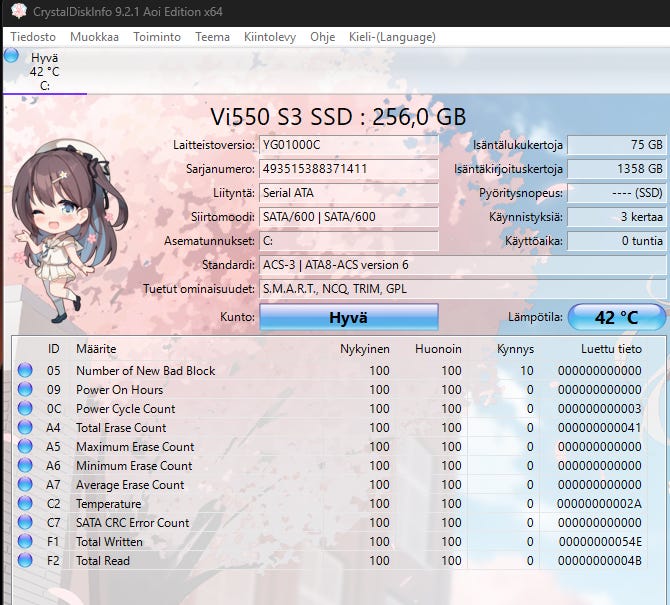Click the Siirtomoodi field SATA/600

pyautogui.click(x=349, y=217)
